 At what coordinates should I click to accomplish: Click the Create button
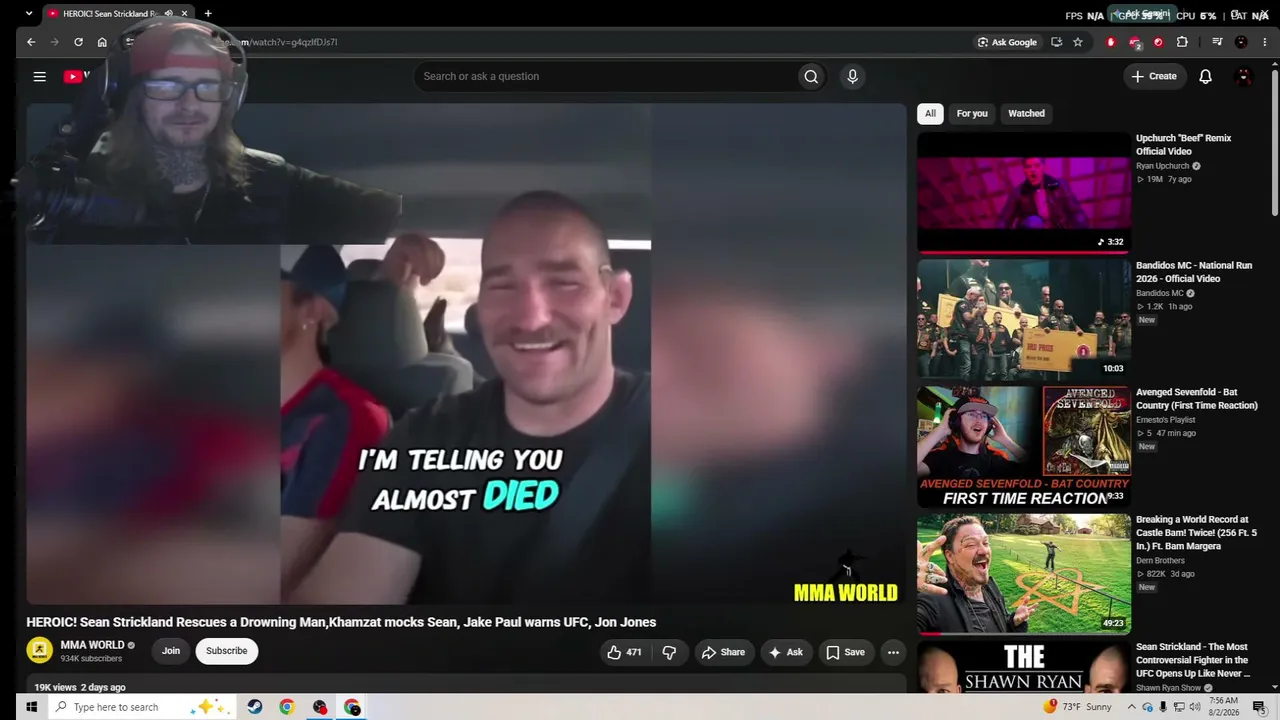(1154, 76)
